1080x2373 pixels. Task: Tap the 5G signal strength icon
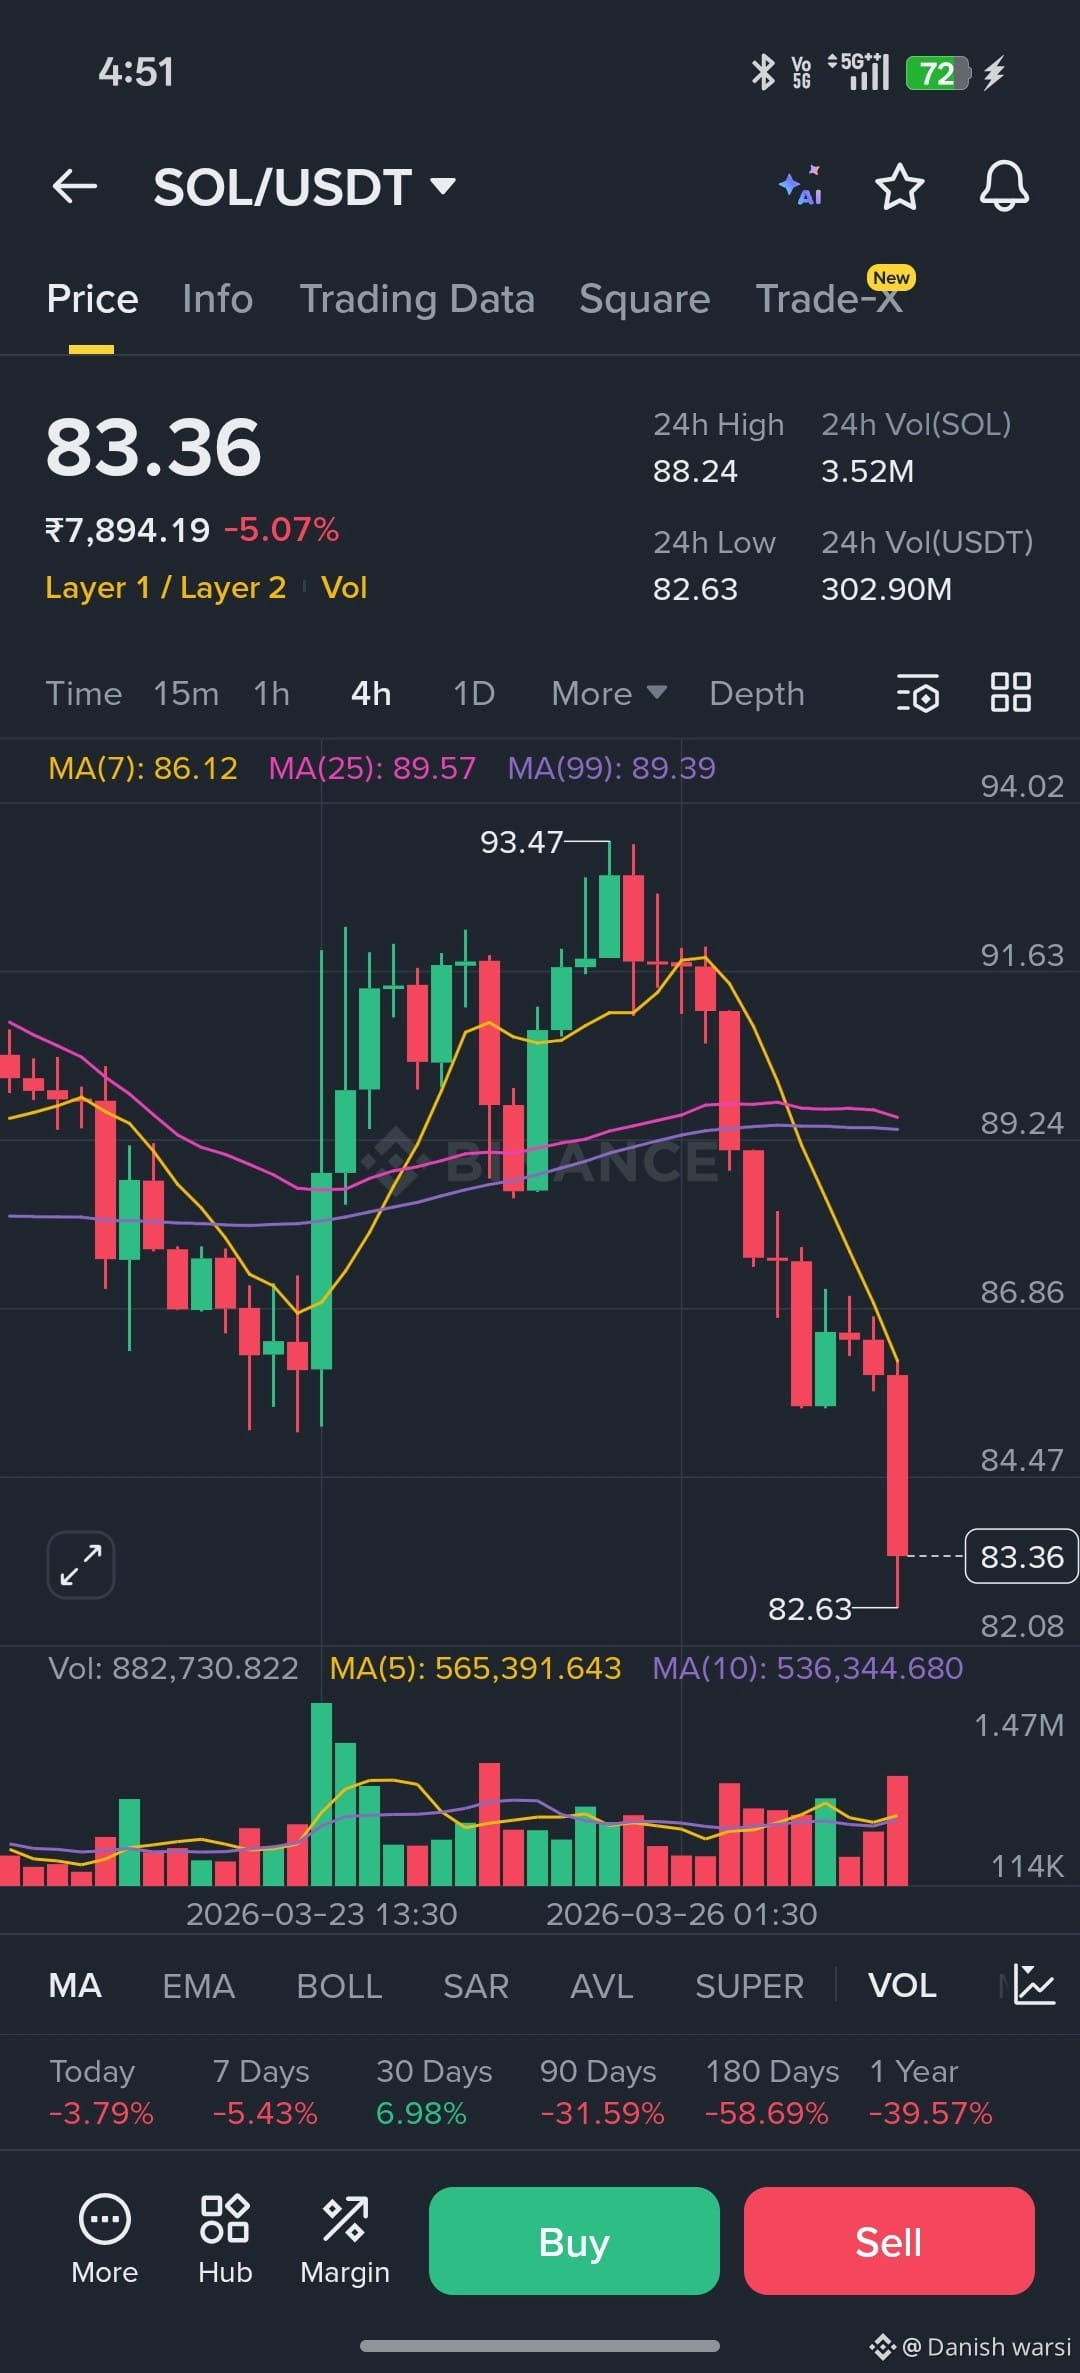pos(859,71)
